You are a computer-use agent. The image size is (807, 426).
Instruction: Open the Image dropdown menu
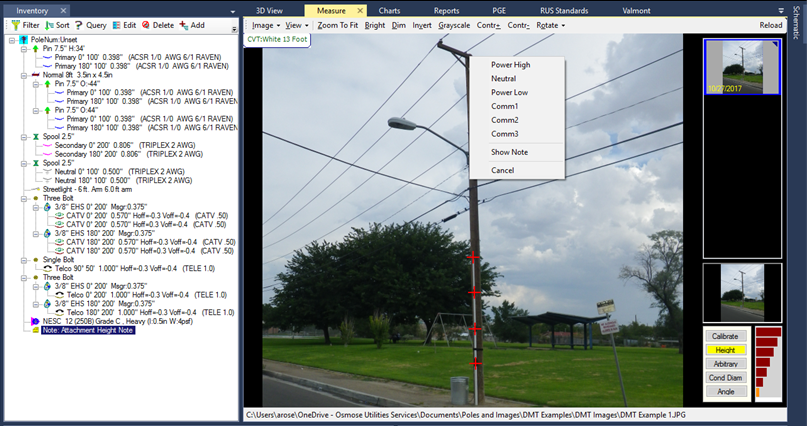coord(266,25)
